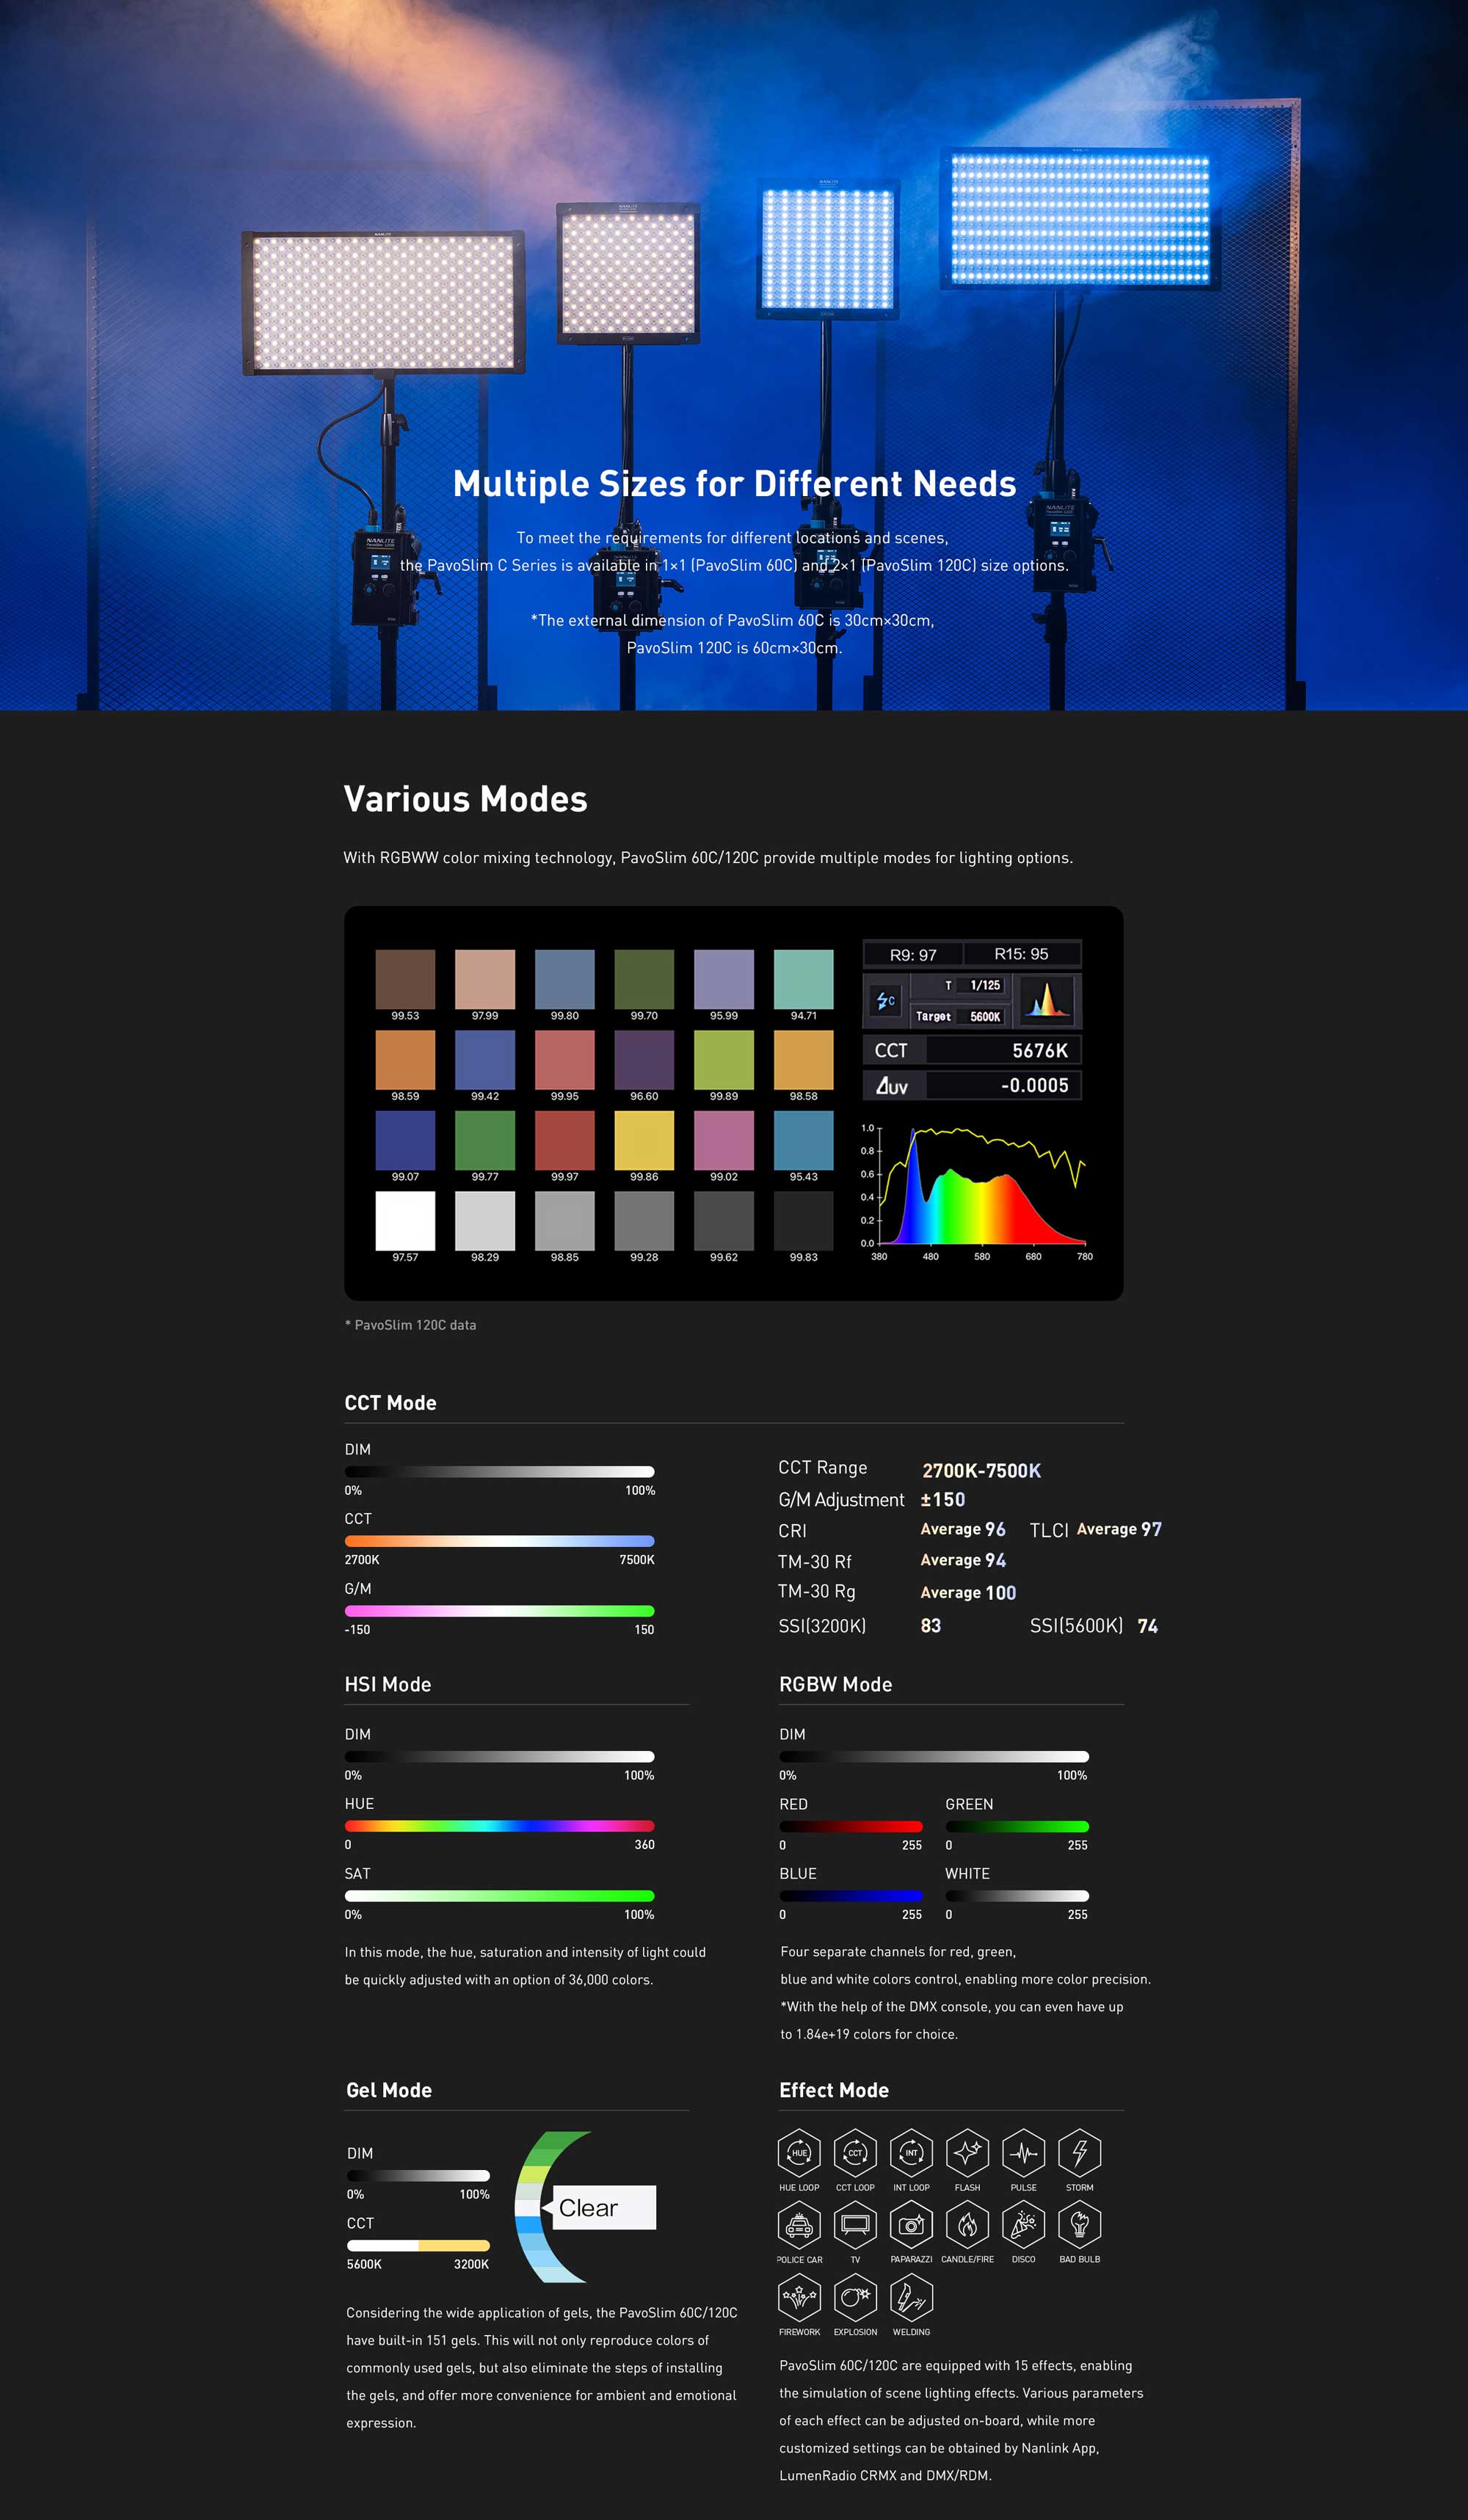Choose the dark blue swatch labeled 99.07
The width and height of the screenshot is (1468, 2520).
405,1140
